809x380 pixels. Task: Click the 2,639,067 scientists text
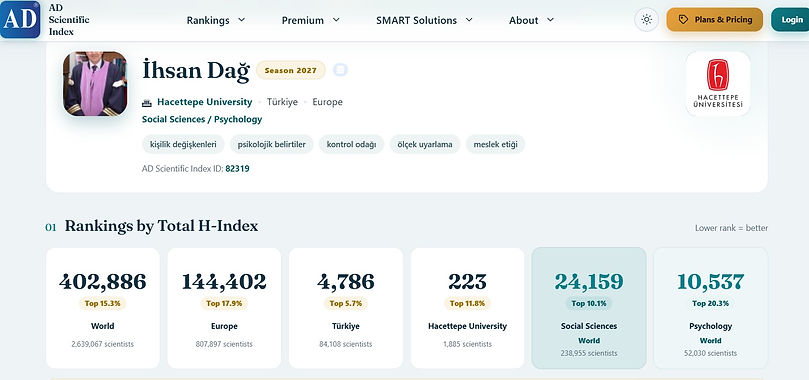click(103, 344)
